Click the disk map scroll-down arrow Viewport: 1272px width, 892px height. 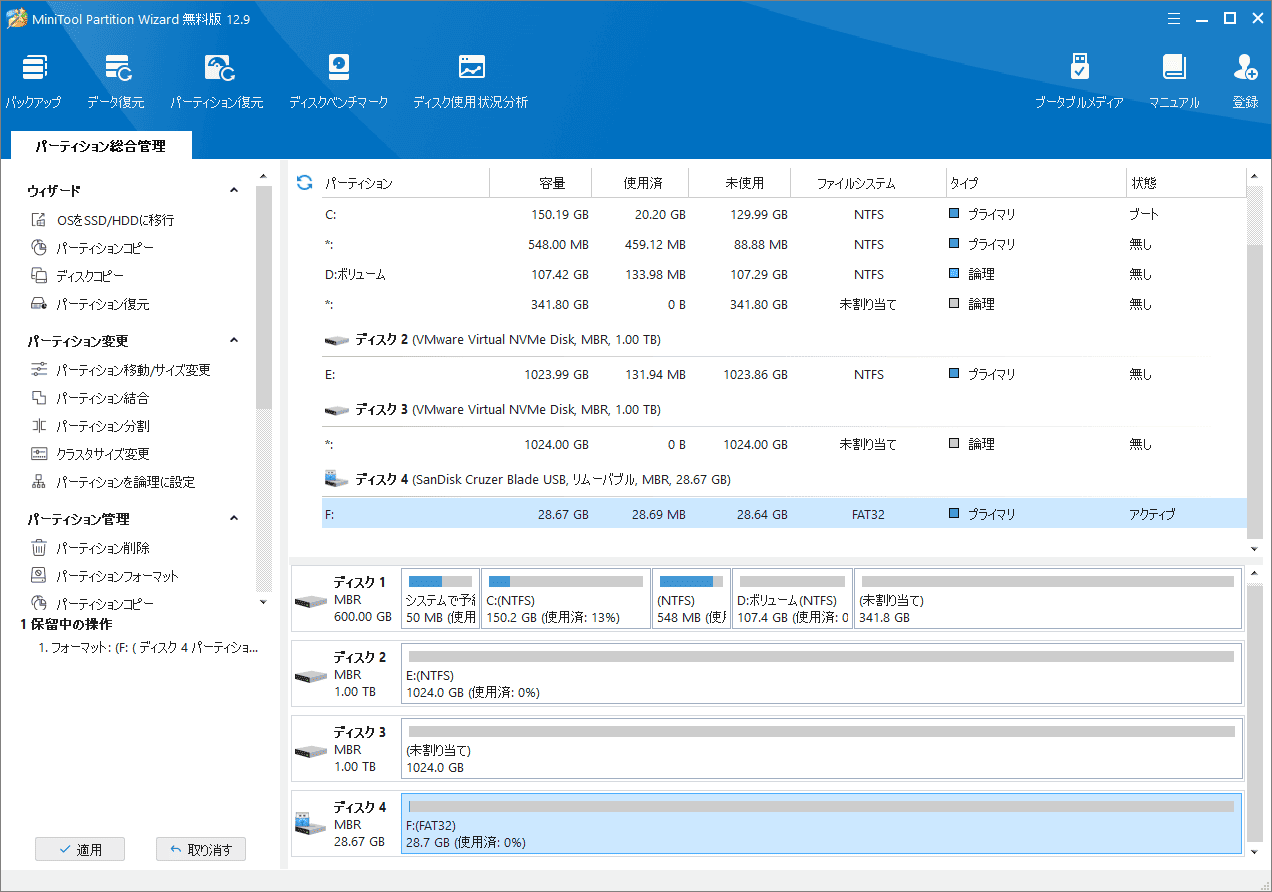1255,851
